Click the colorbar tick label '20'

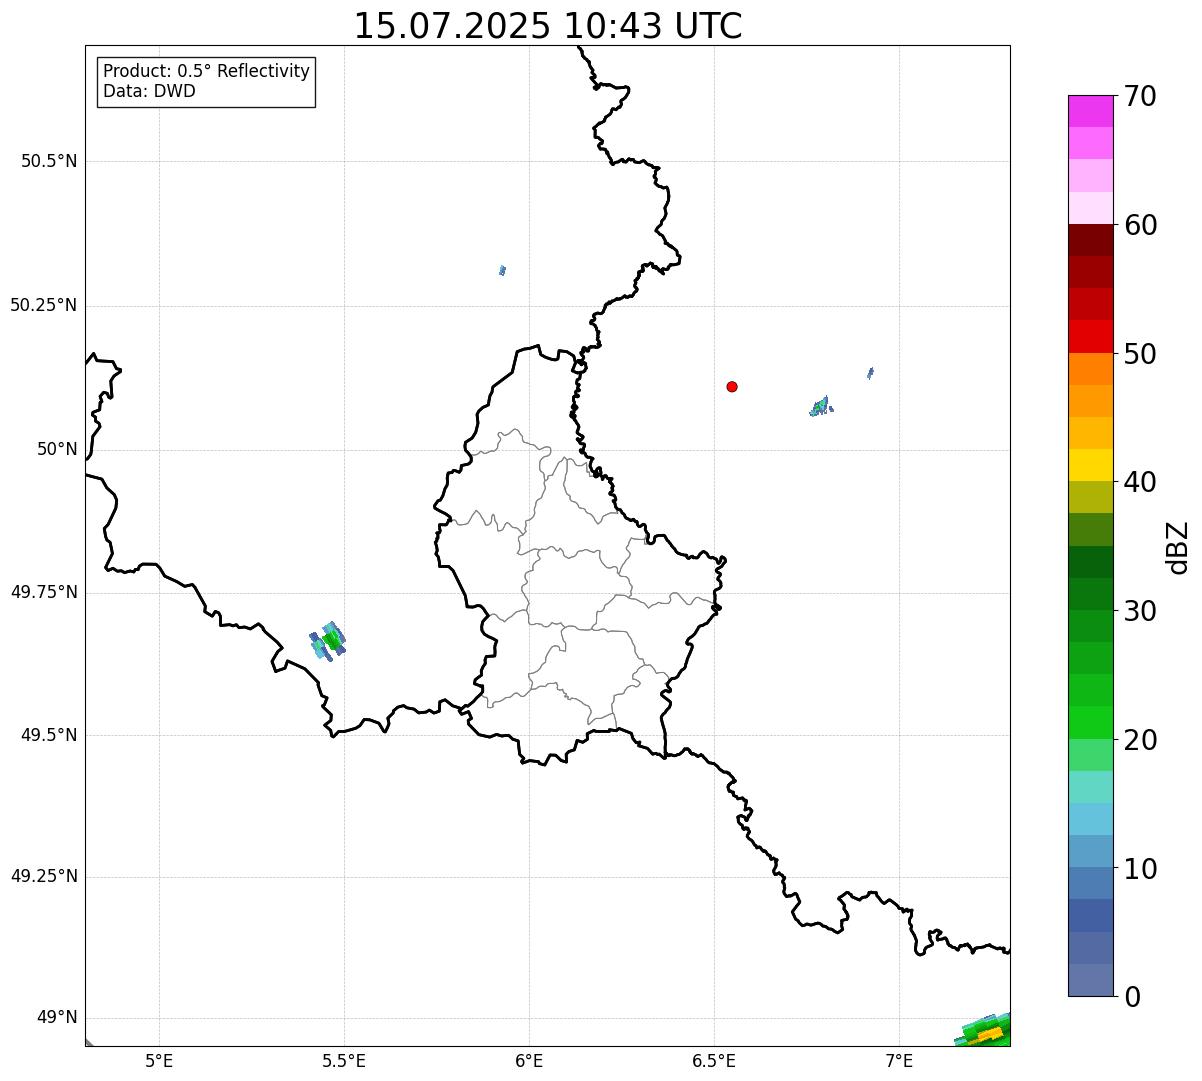click(x=1140, y=740)
